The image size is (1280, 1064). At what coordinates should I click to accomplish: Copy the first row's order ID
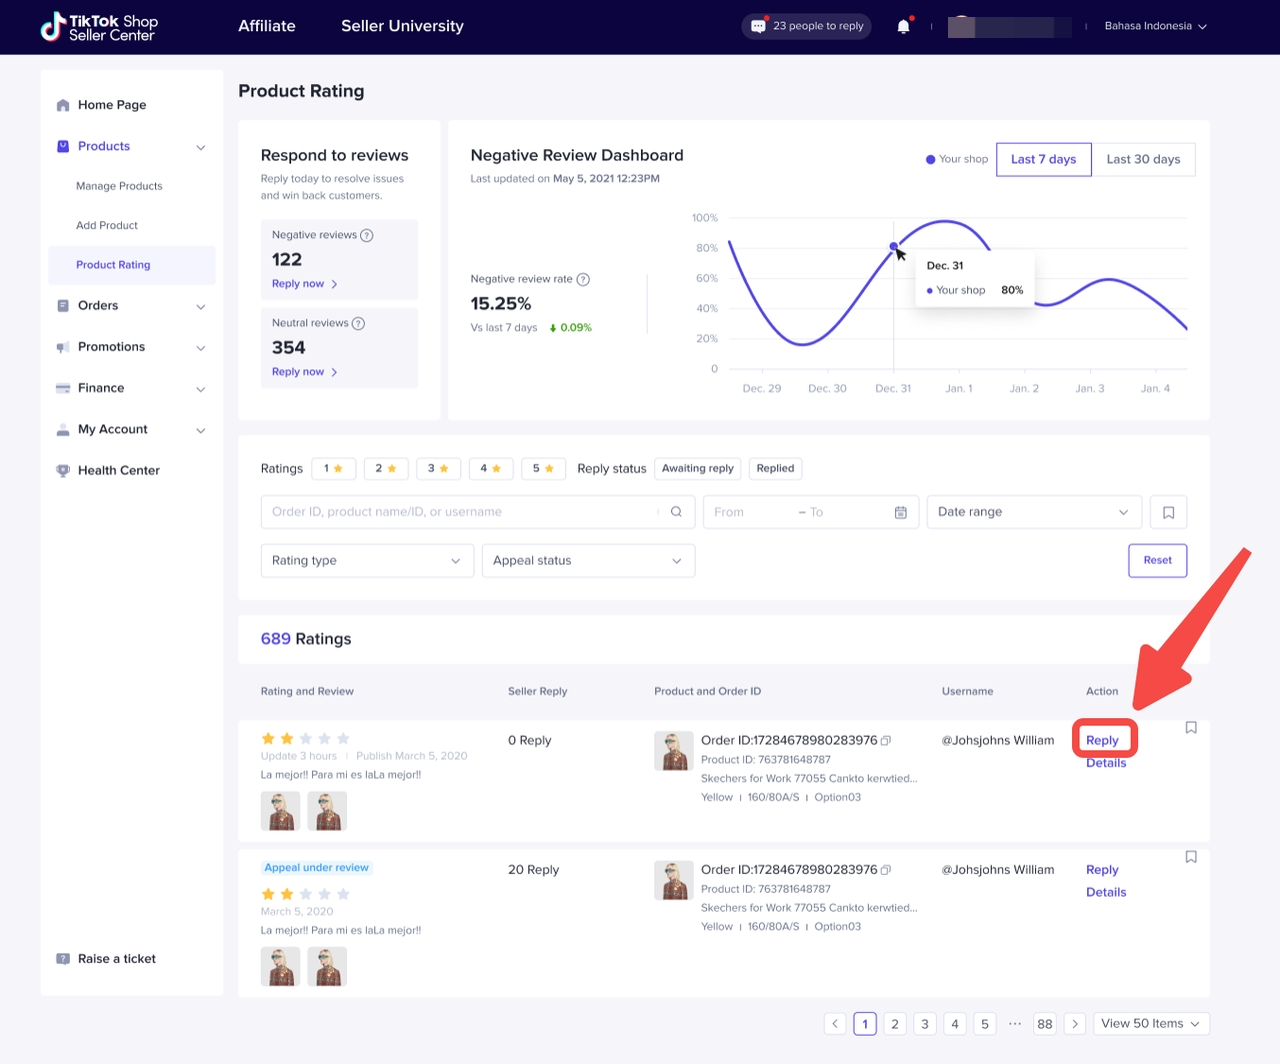(886, 741)
